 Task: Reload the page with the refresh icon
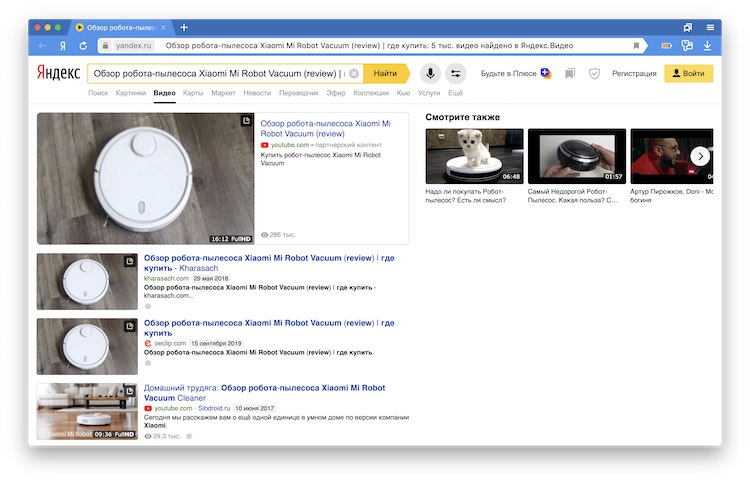(x=83, y=46)
